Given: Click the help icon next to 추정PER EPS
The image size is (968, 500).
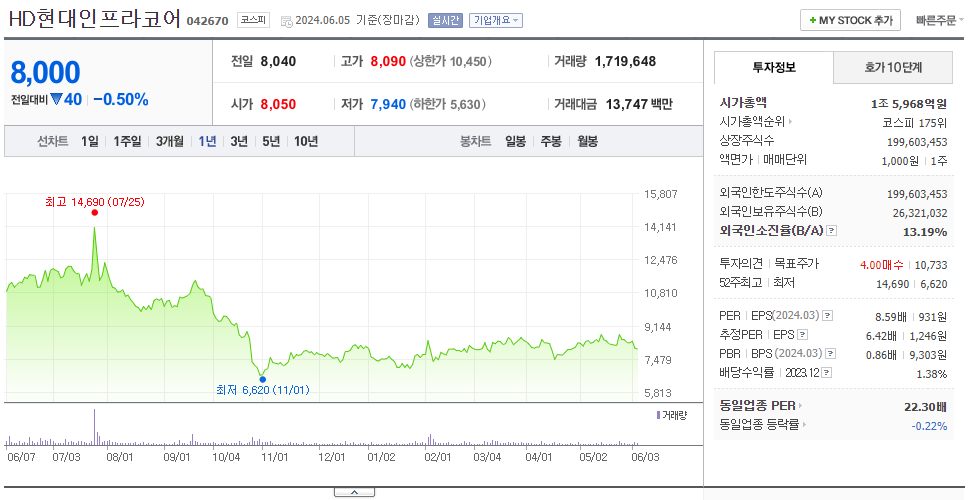Looking at the screenshot, I should (802, 335).
